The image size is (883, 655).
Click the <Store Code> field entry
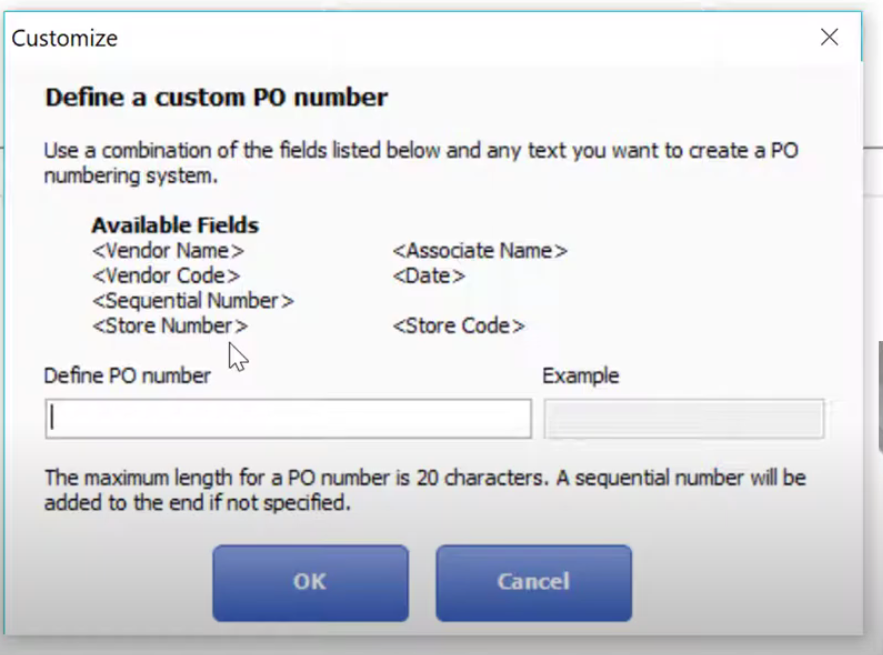tap(458, 326)
